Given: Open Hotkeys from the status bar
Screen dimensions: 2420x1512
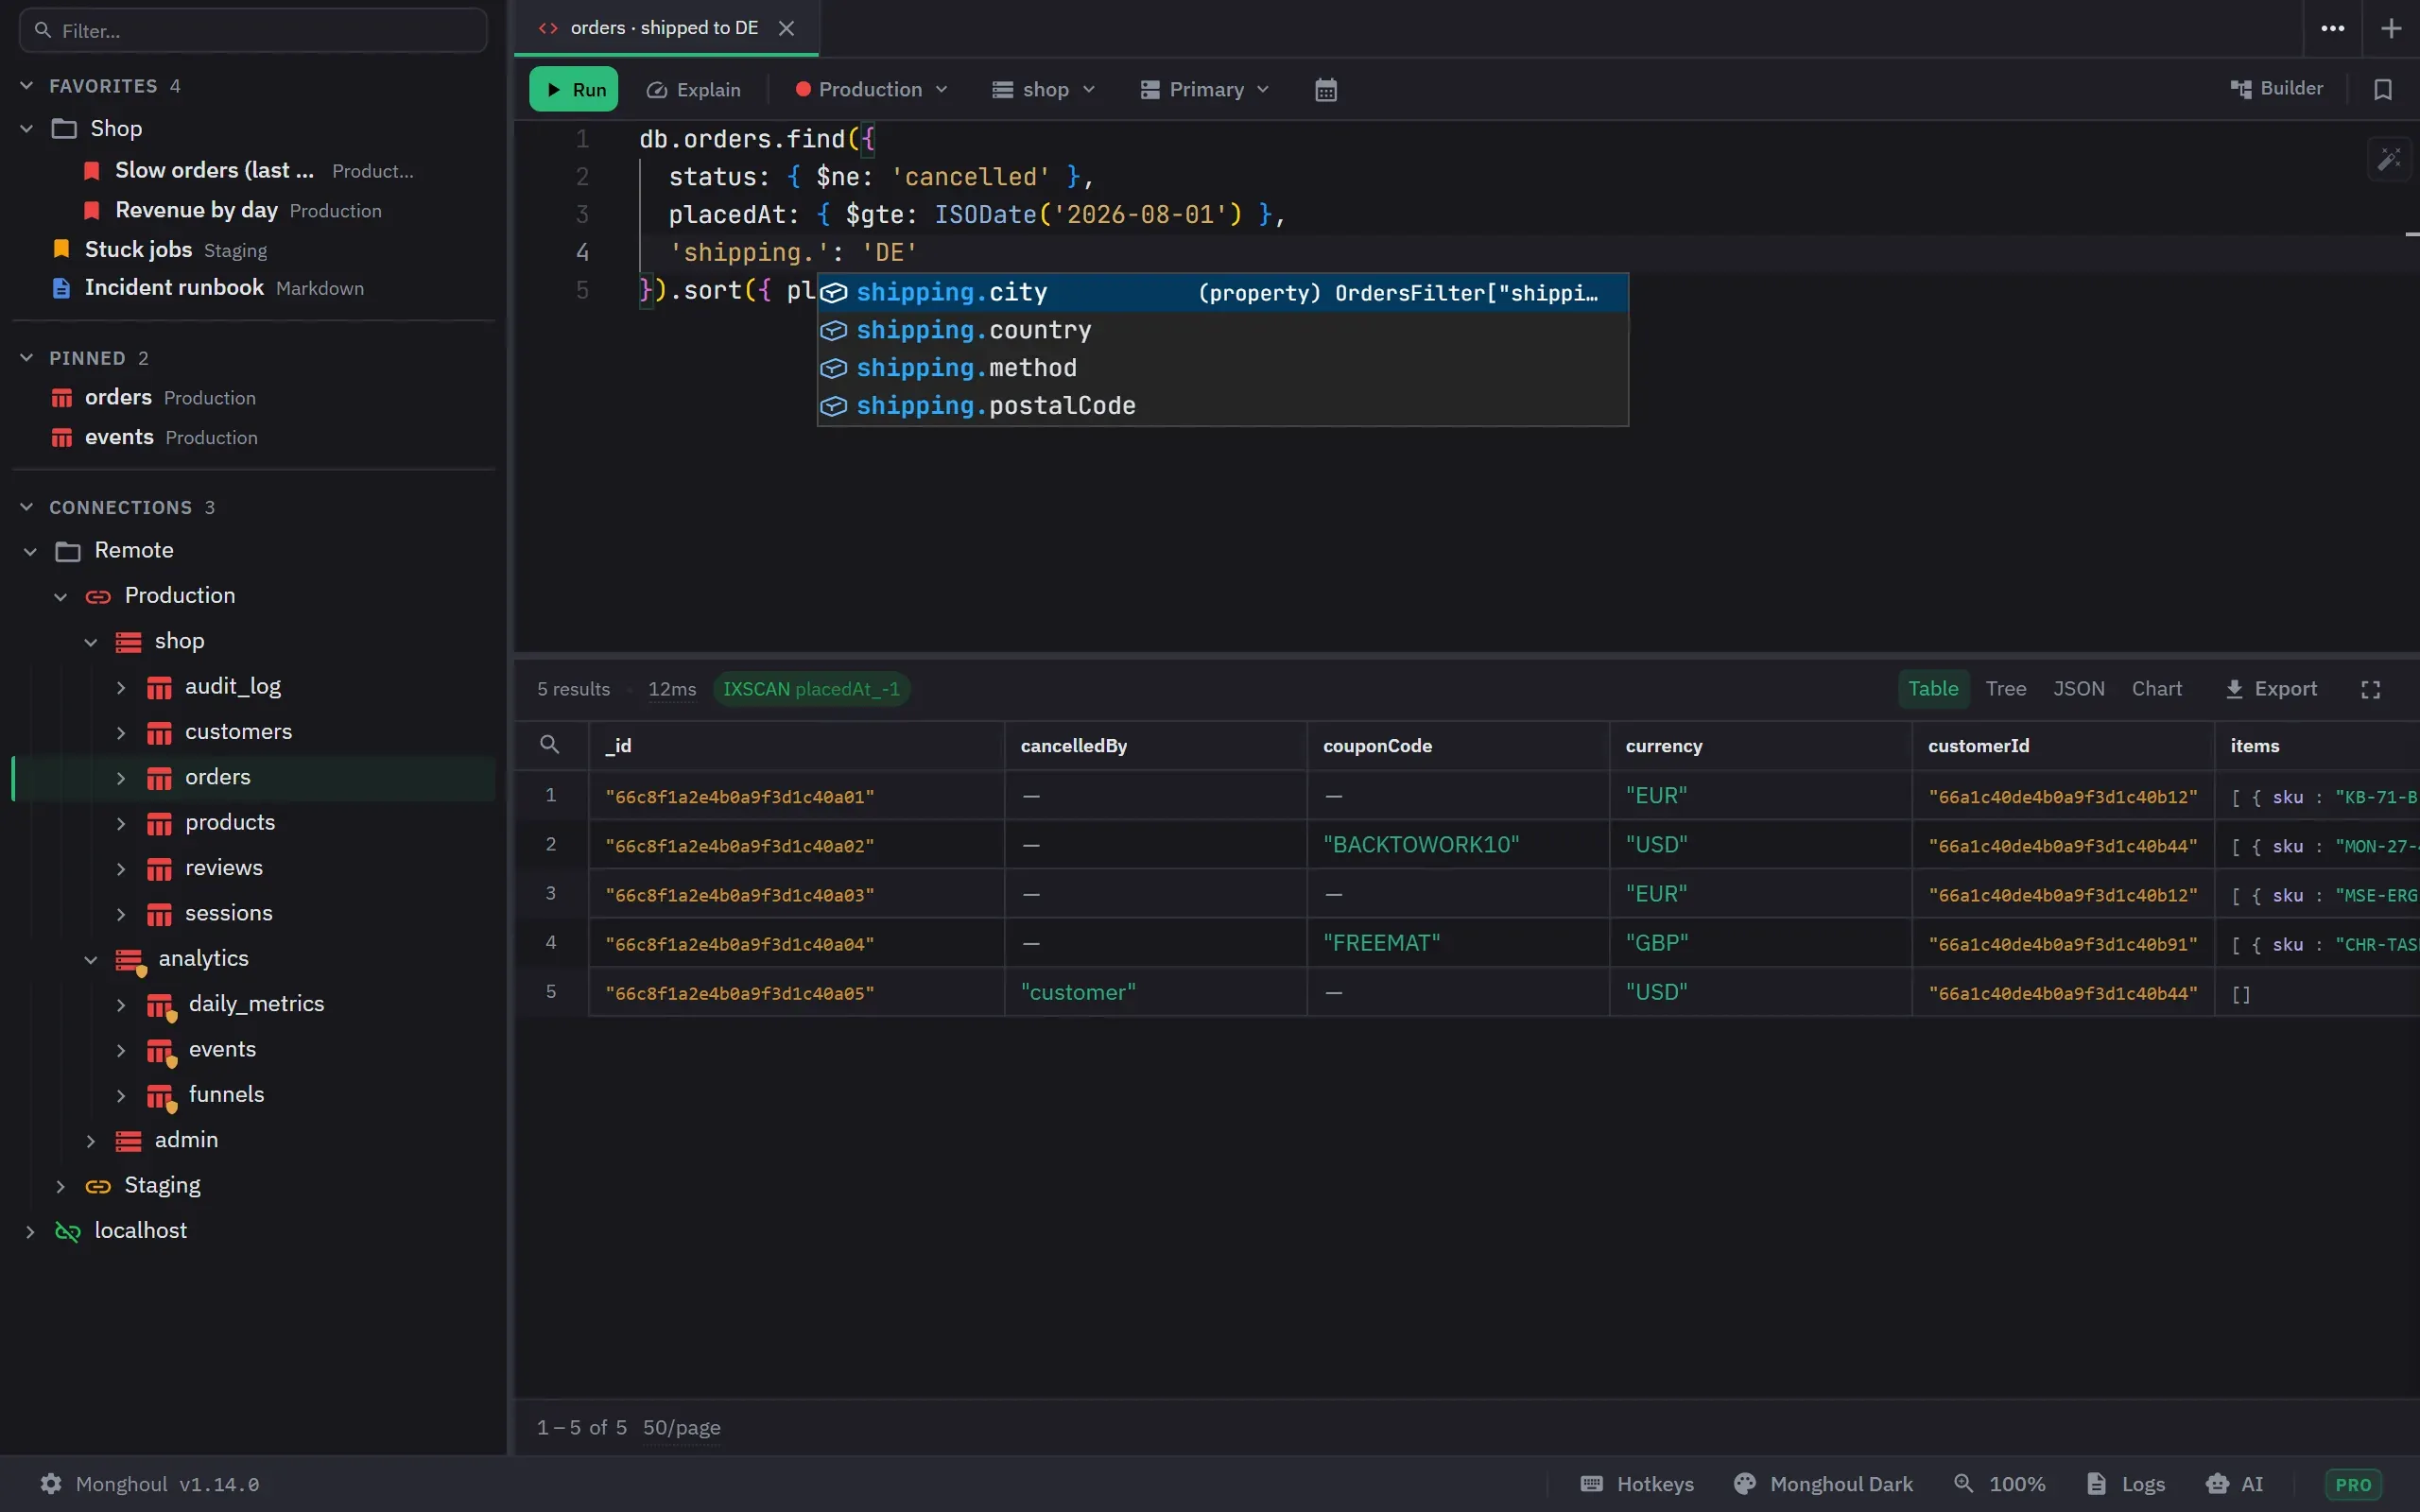Looking at the screenshot, I should 1637,1484.
